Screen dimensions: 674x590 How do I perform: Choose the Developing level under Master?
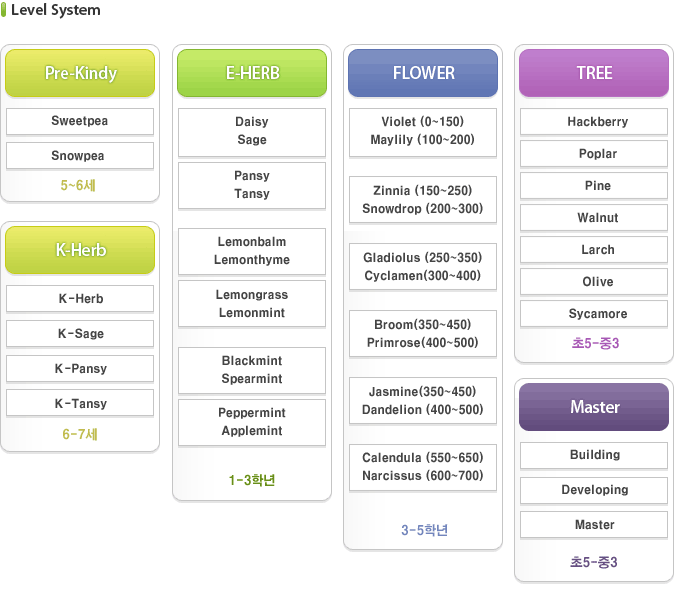click(594, 490)
